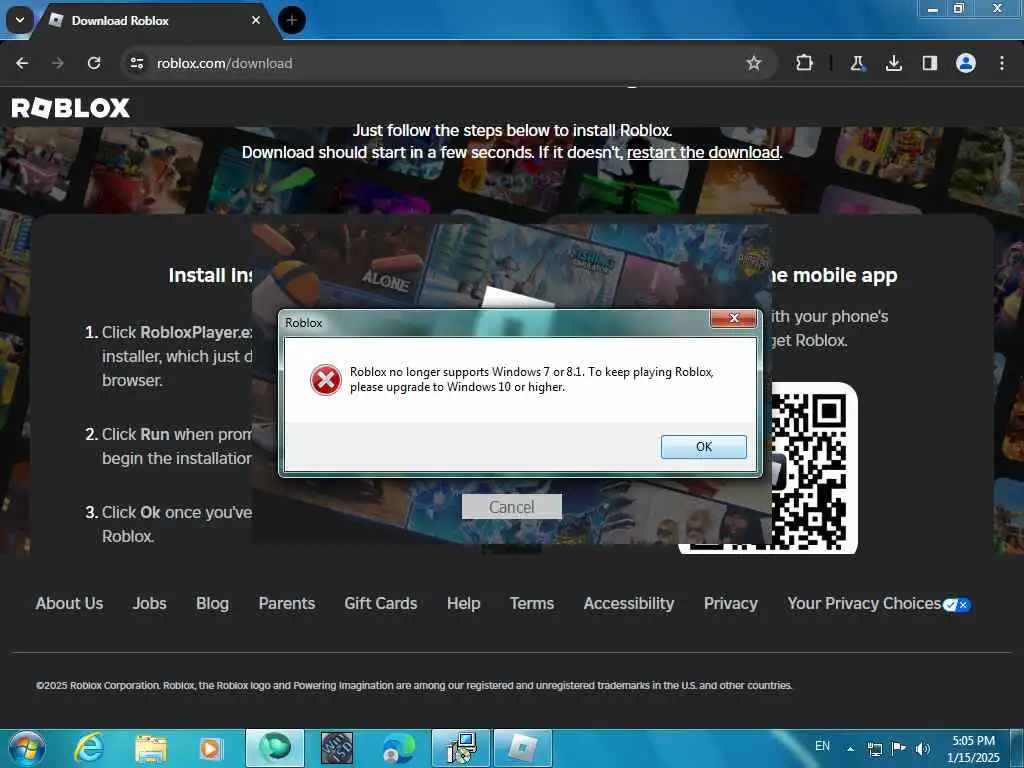Image resolution: width=1024 pixels, height=768 pixels.
Task: Select the Download Roblox tab
Action: (152, 20)
